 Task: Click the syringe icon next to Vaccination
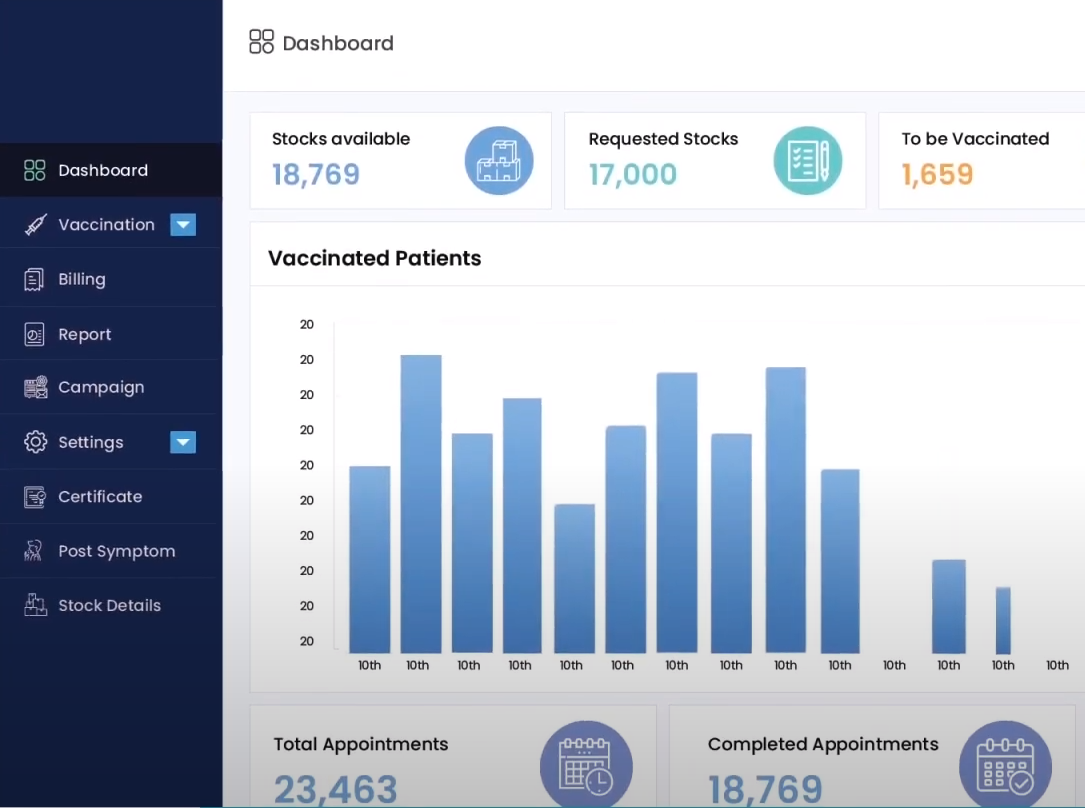click(x=36, y=224)
